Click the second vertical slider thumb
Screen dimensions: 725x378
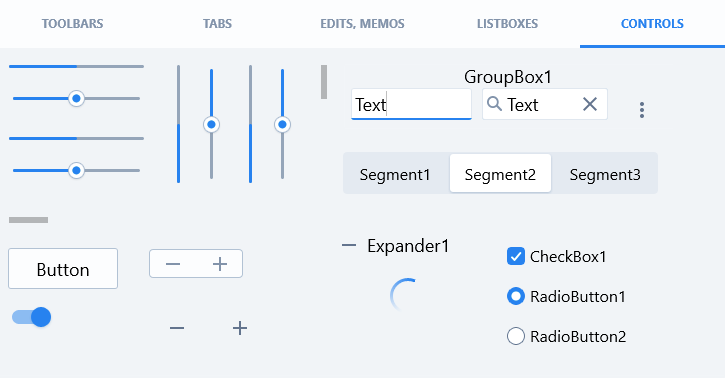tap(283, 124)
